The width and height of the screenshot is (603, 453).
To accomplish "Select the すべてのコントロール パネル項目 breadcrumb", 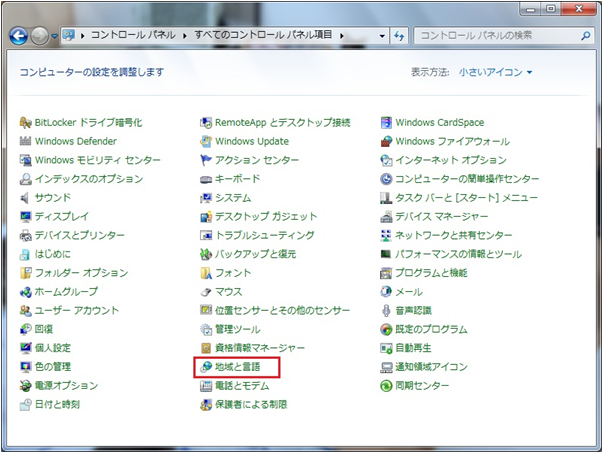I will coord(263,35).
